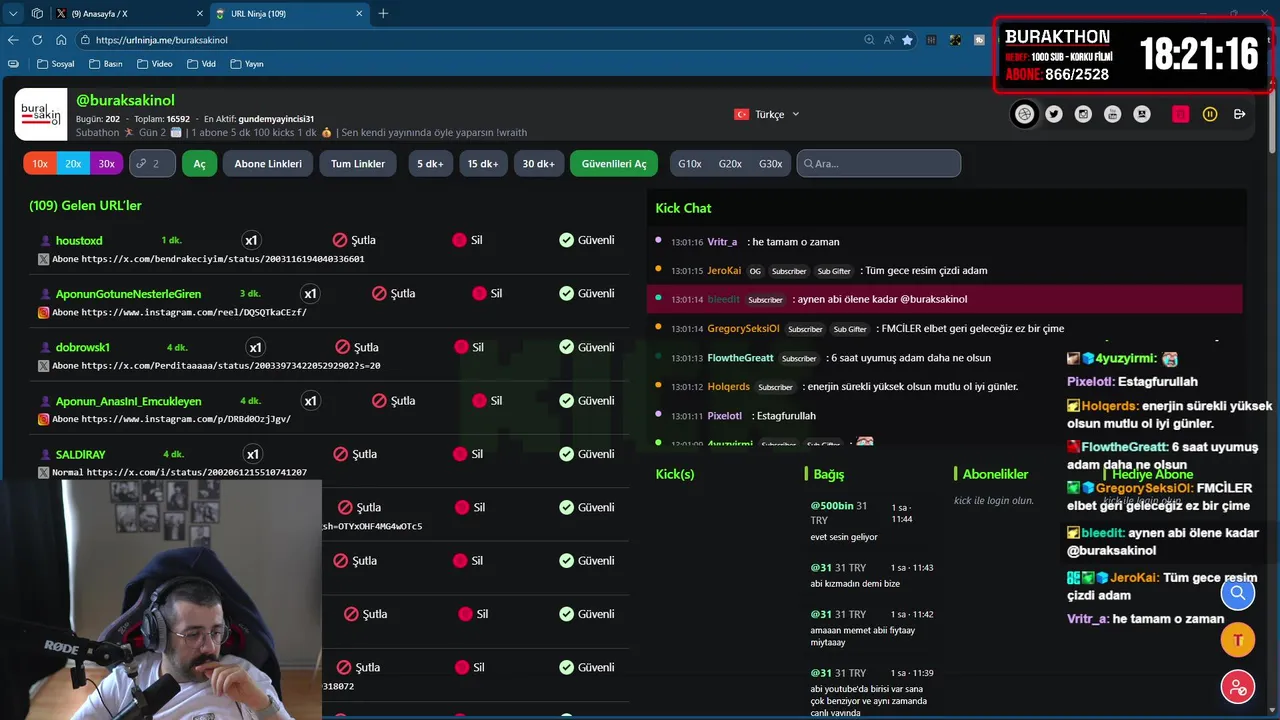Switch to the URL Ninja (109) tab

[288, 13]
